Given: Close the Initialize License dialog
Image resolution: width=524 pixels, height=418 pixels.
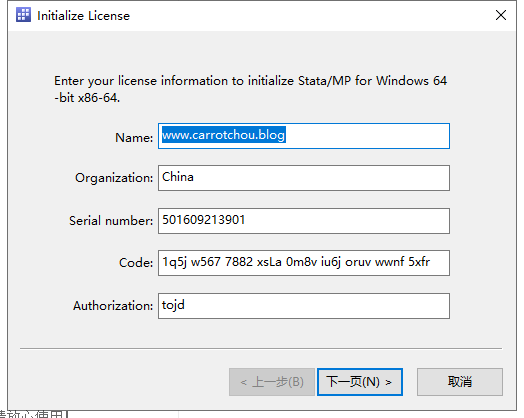Looking at the screenshot, I should [501, 15].
